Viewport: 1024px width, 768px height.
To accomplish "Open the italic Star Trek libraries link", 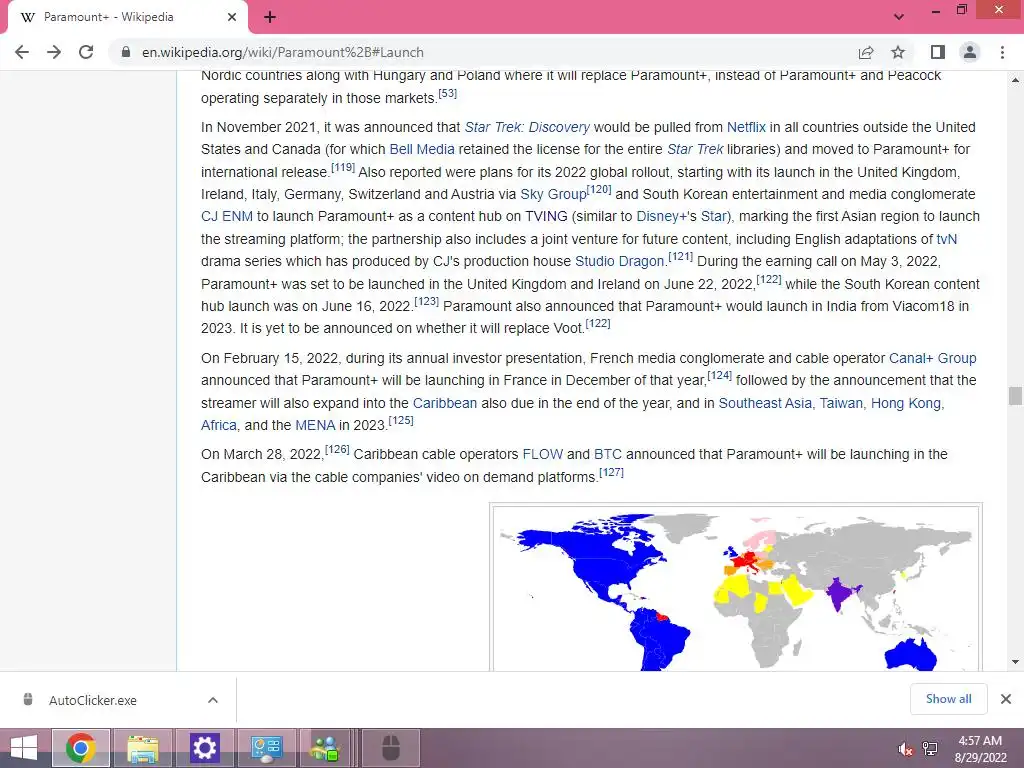I will (x=695, y=150).
